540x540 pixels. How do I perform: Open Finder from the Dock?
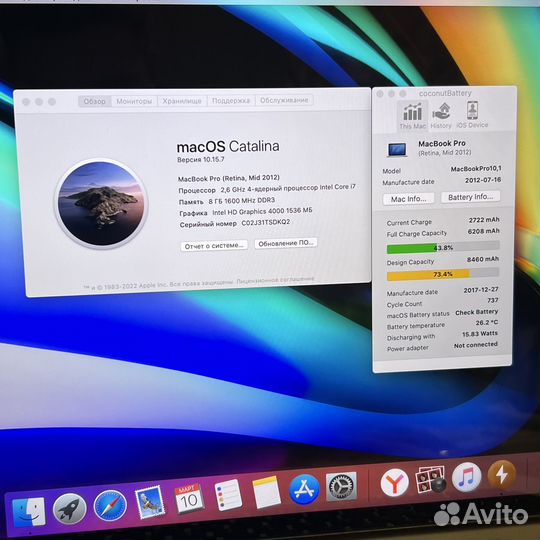[29, 511]
